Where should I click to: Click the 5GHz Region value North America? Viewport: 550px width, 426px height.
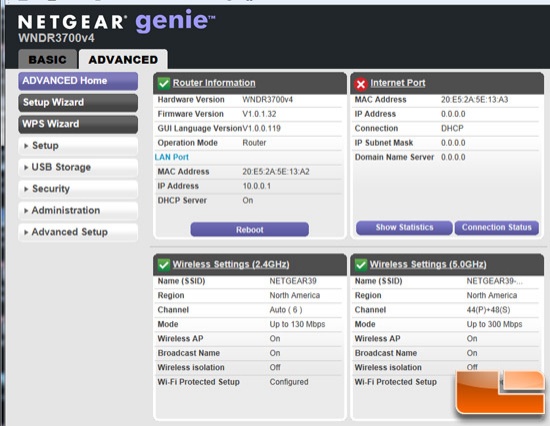tap(492, 295)
